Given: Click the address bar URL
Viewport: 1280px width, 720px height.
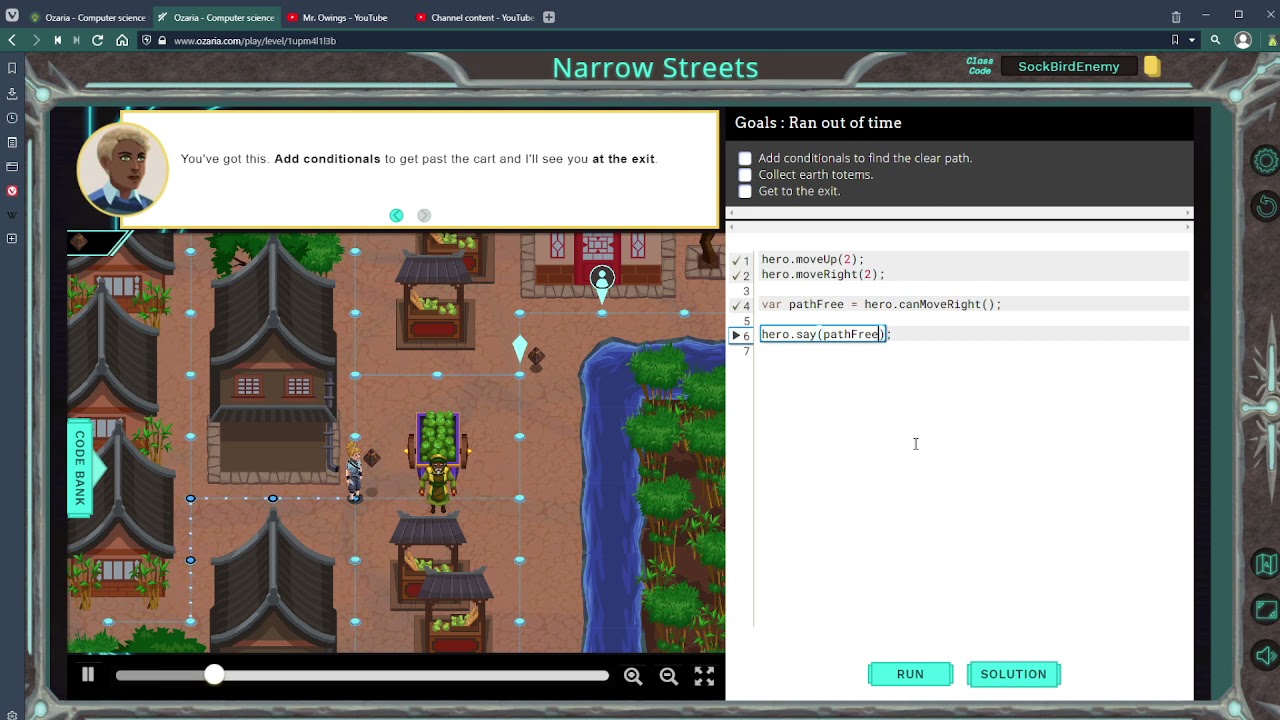Looking at the screenshot, I should (x=254, y=41).
